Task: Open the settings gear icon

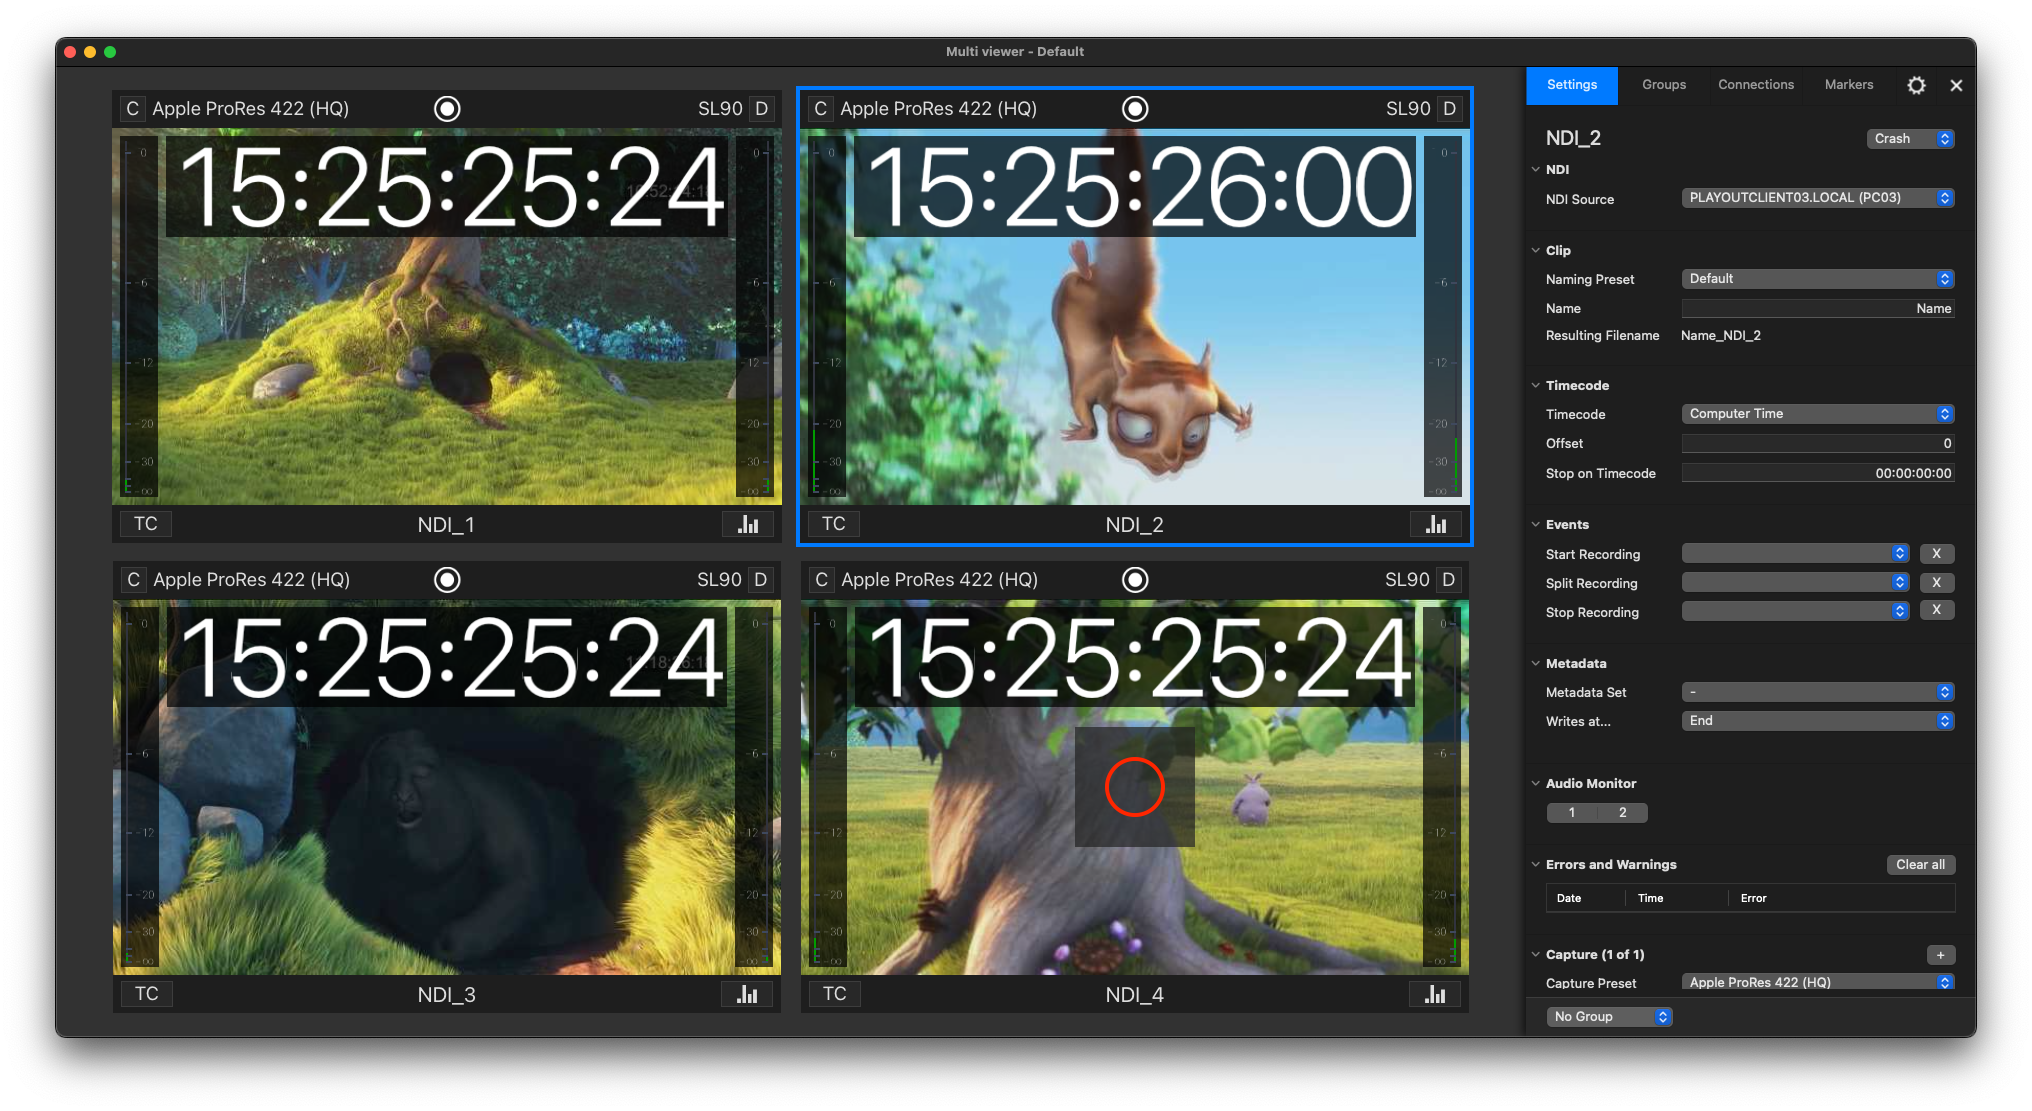Action: (1916, 85)
